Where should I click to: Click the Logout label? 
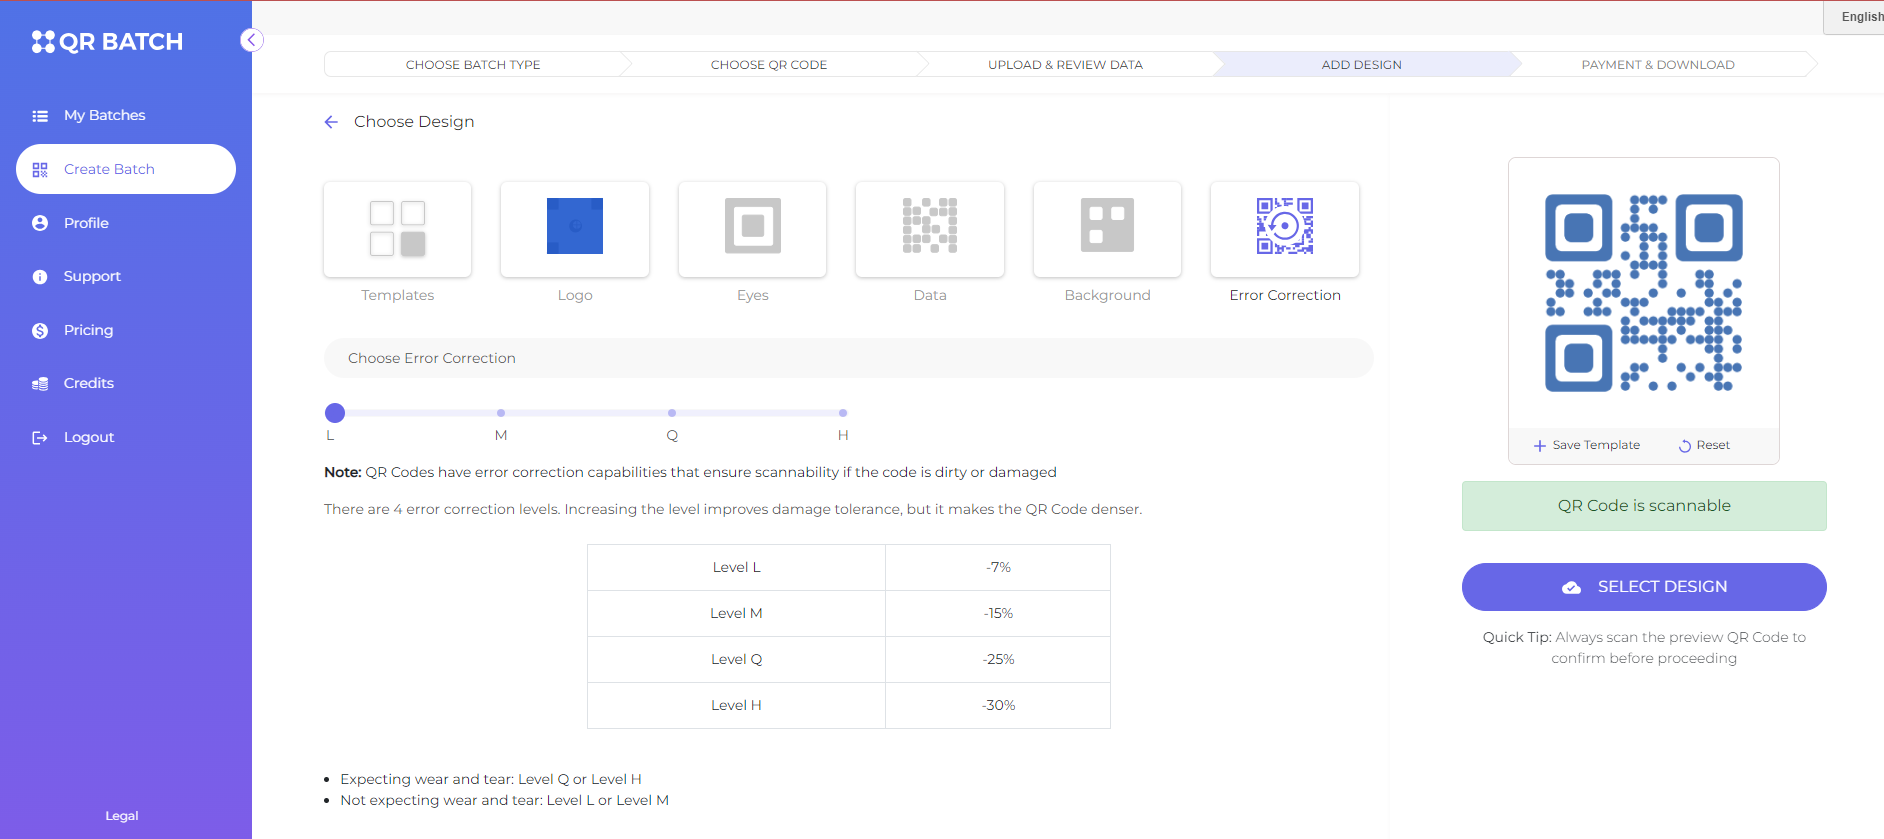point(89,437)
